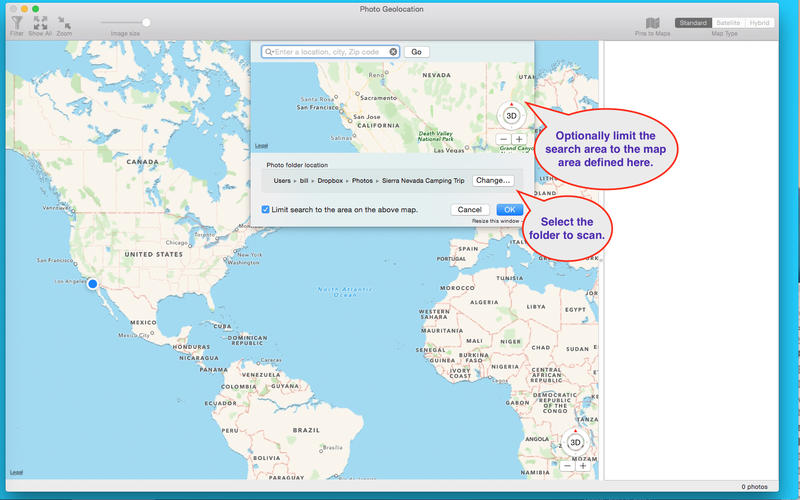This screenshot has width=800, height=500.
Task: Click the yellow minimize window button
Action: click(x=24, y=9)
